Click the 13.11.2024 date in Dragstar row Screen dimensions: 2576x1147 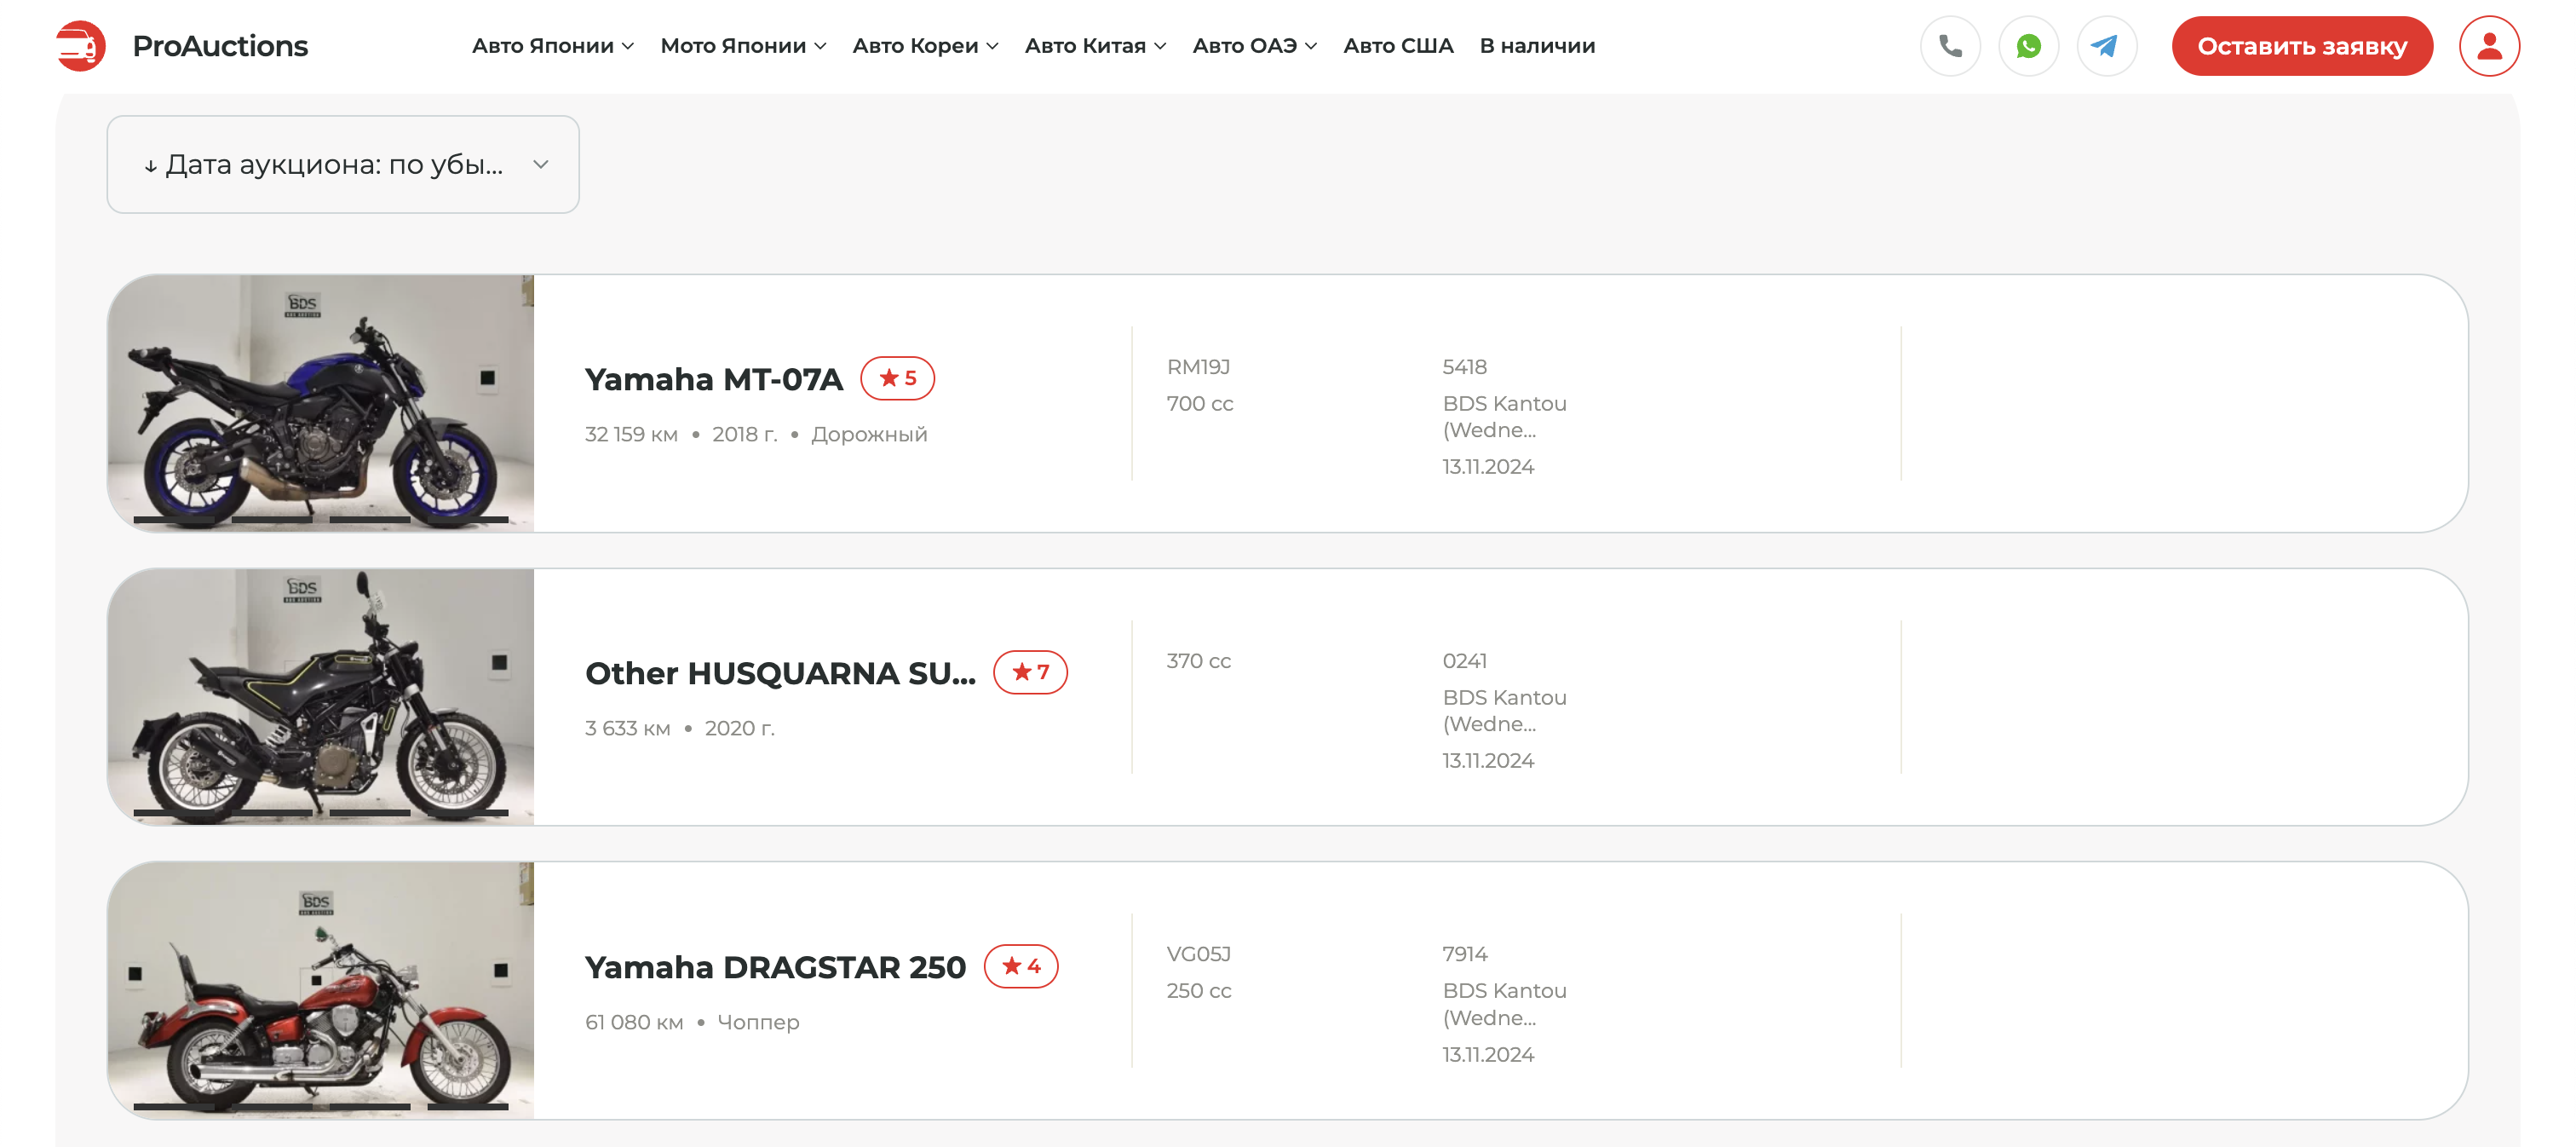[1488, 1055]
